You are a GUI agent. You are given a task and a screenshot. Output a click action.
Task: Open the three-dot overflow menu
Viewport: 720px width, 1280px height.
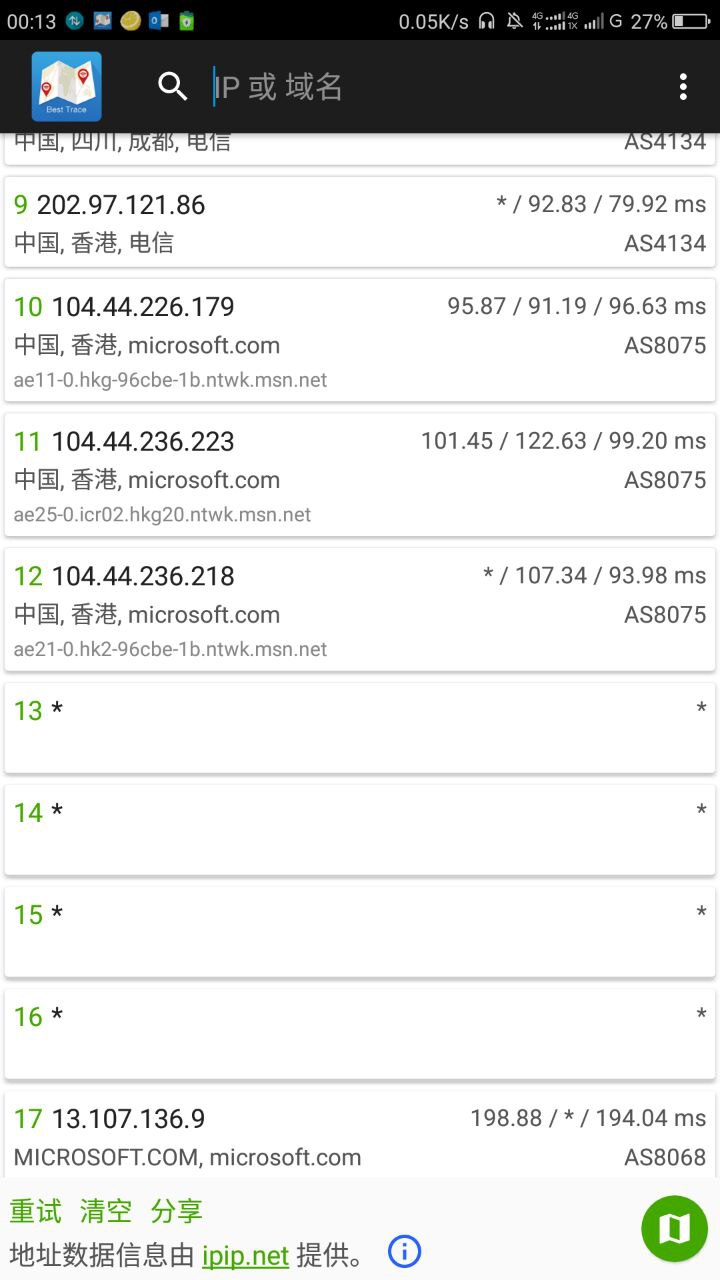pos(683,87)
